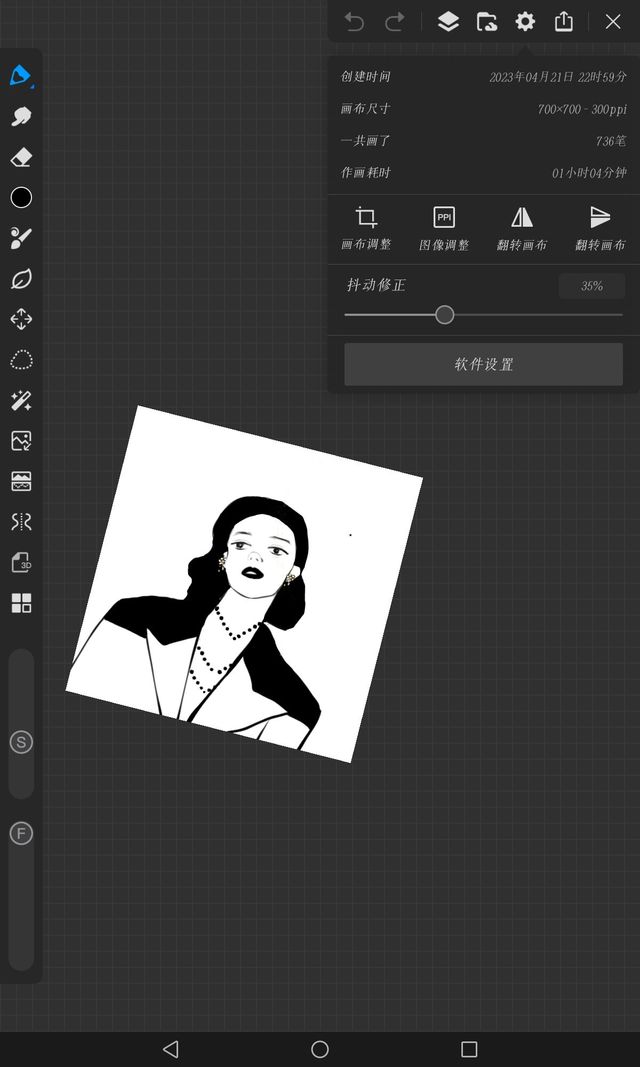Open the 3D model tool

point(21,563)
